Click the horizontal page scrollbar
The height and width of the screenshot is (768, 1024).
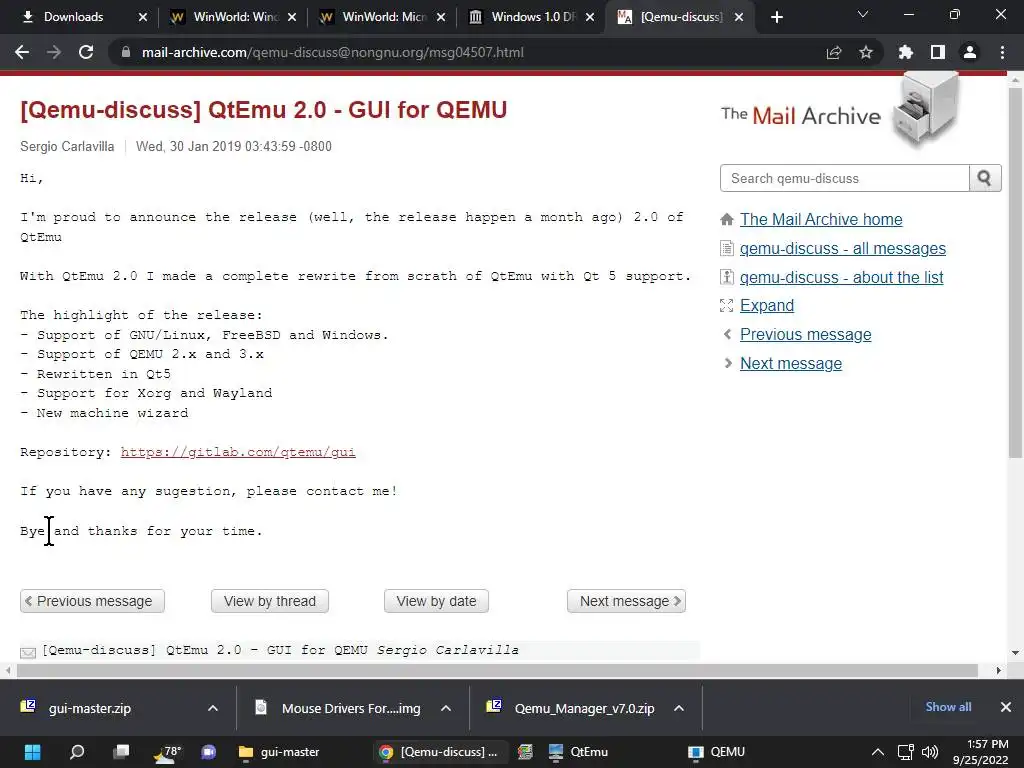[x=496, y=670]
